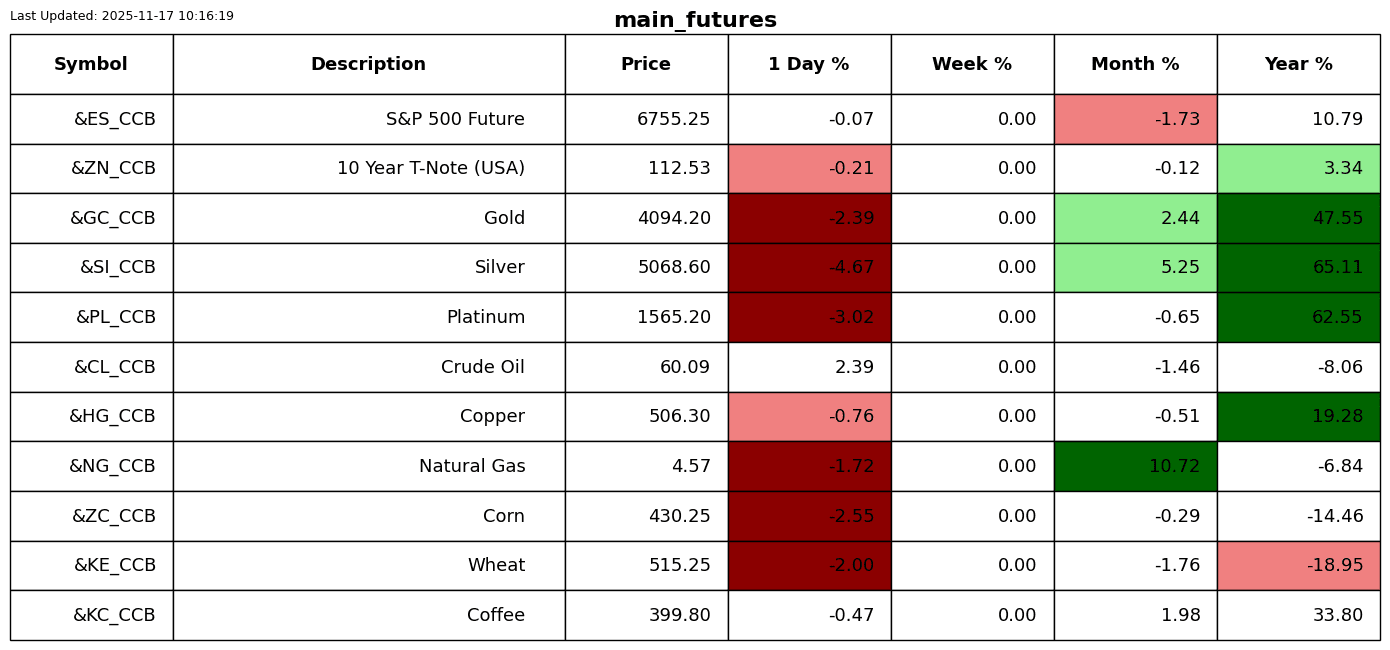Select the Silver price 5068.60
The image size is (1390, 650).
pyautogui.click(x=673, y=268)
